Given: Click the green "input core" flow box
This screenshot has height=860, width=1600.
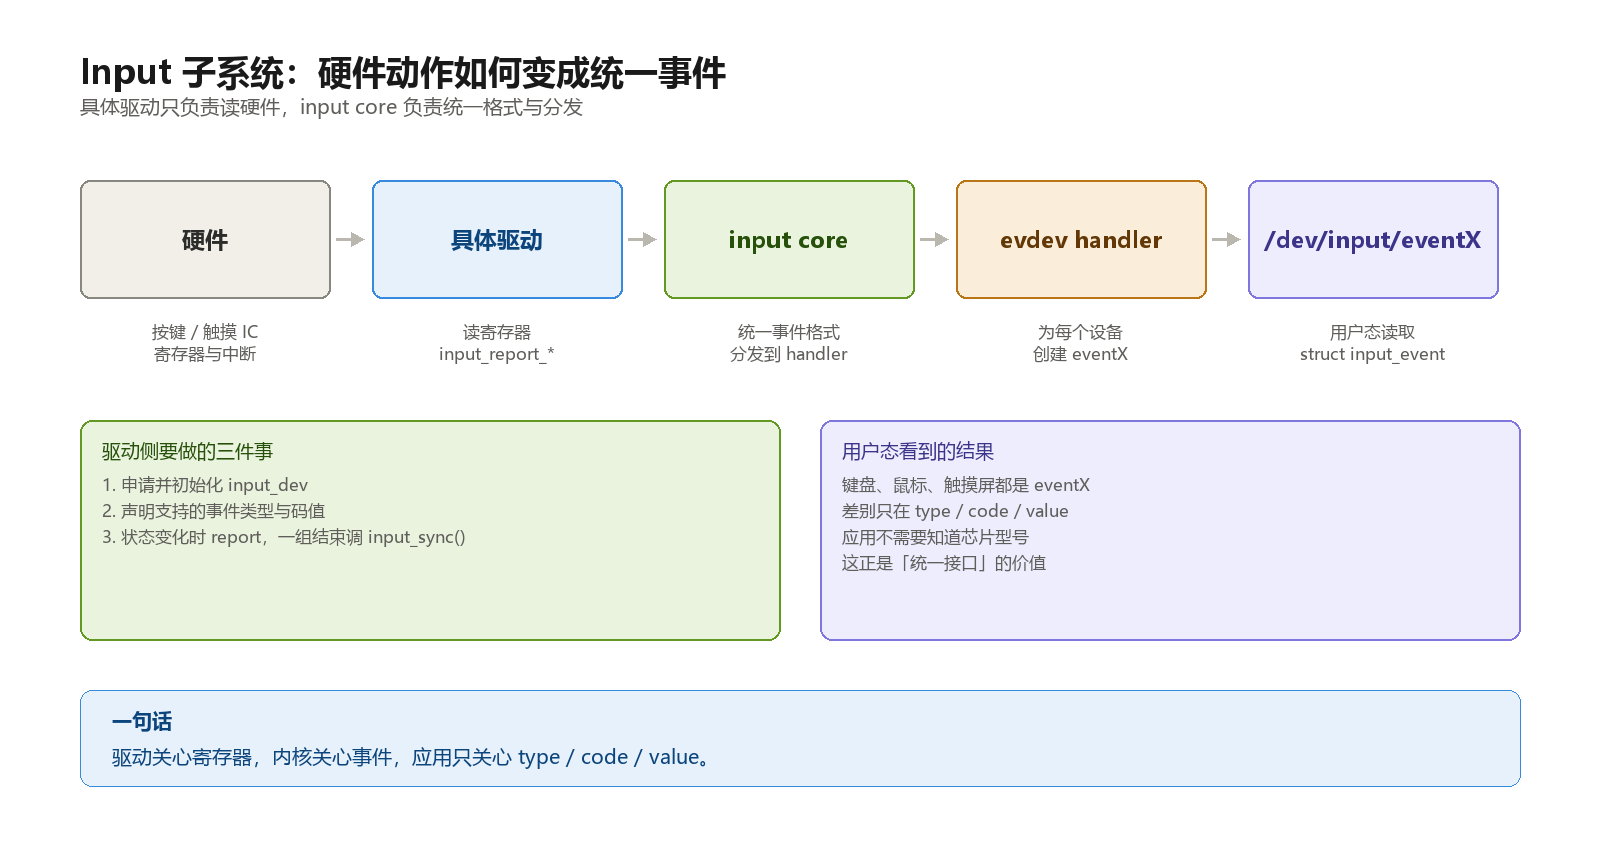Looking at the screenshot, I should (789, 240).
